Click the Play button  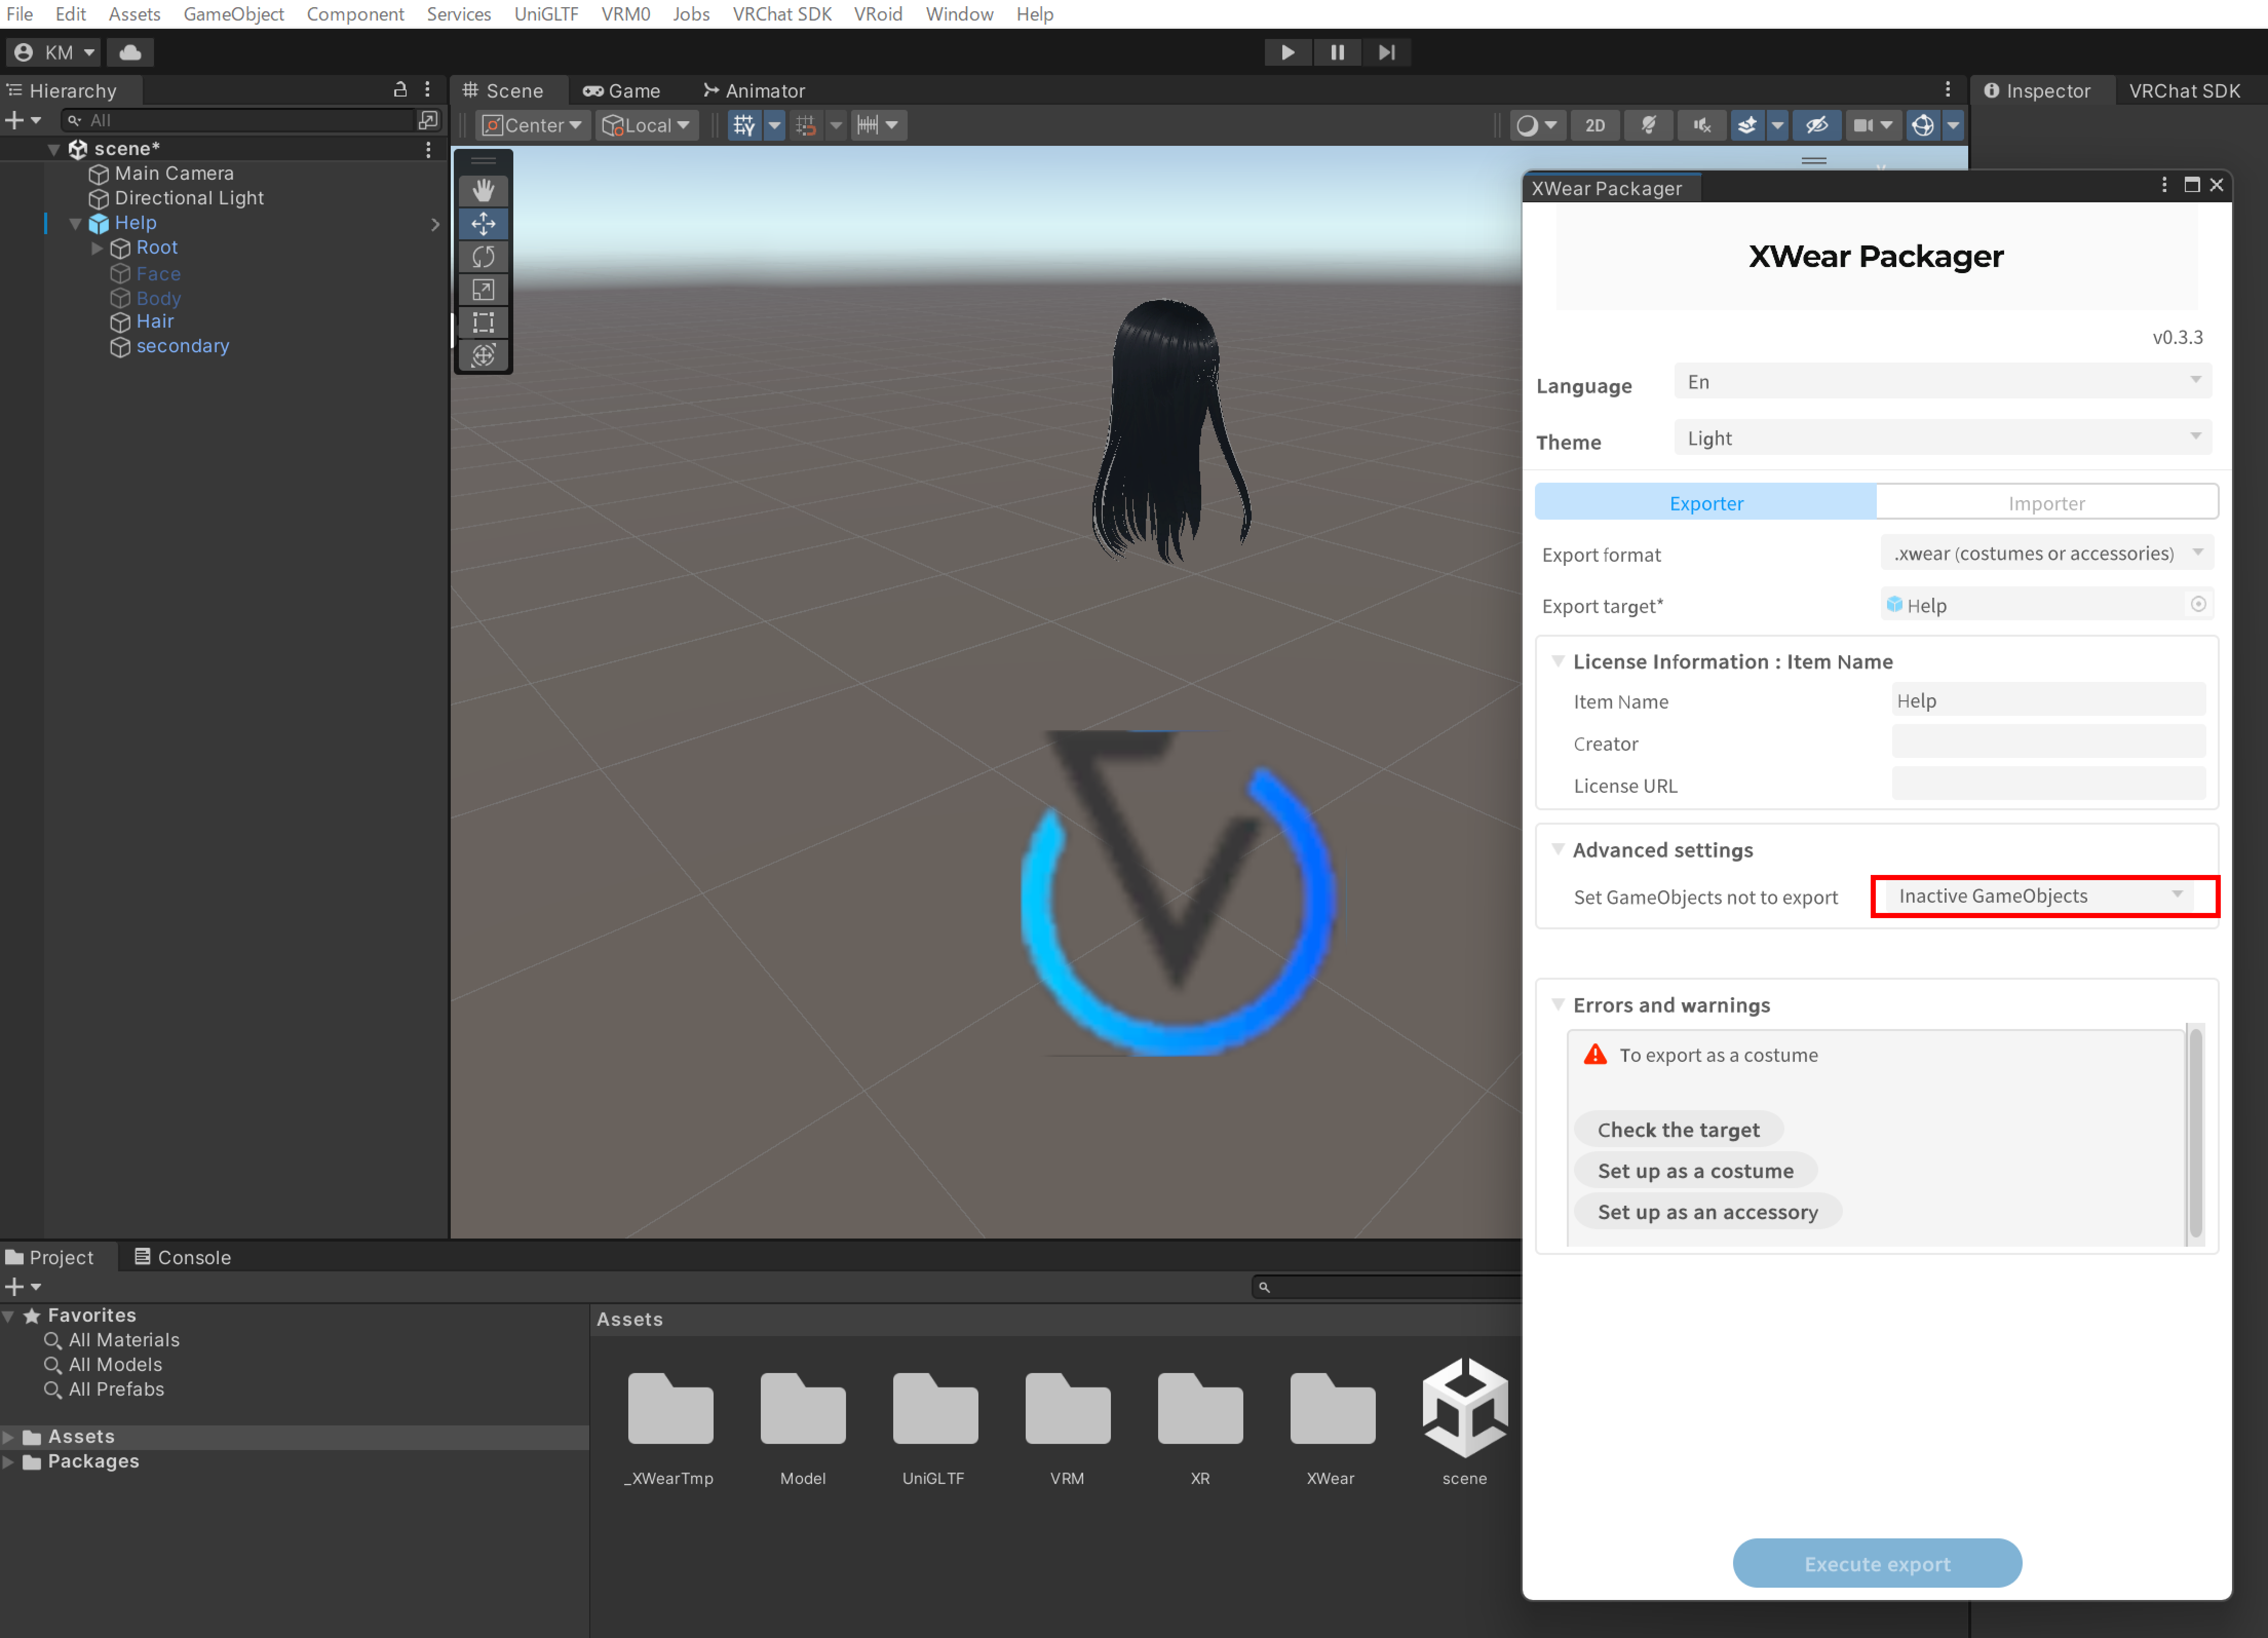(x=1288, y=52)
